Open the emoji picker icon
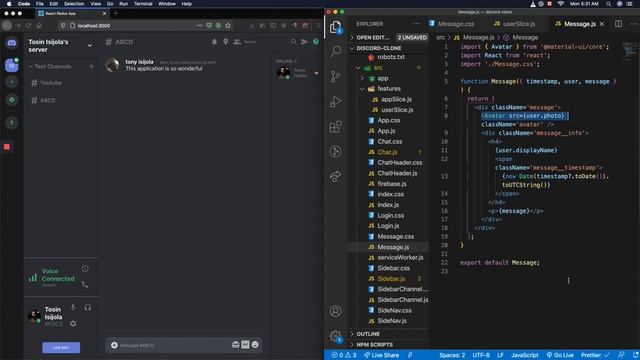 (255, 345)
